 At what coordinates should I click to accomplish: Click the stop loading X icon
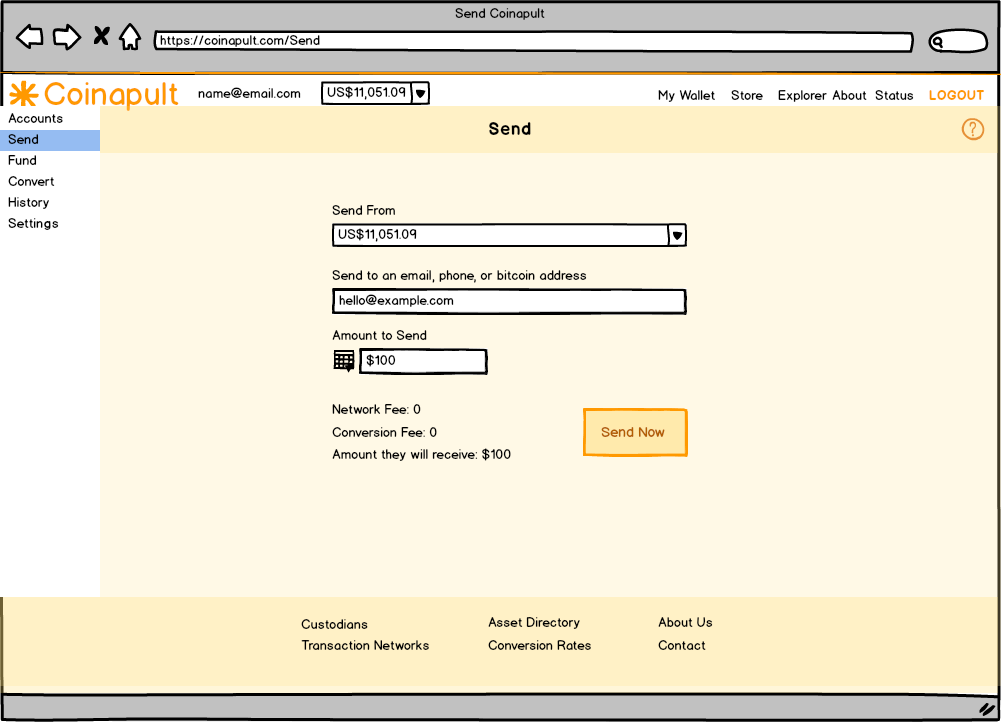(101, 37)
